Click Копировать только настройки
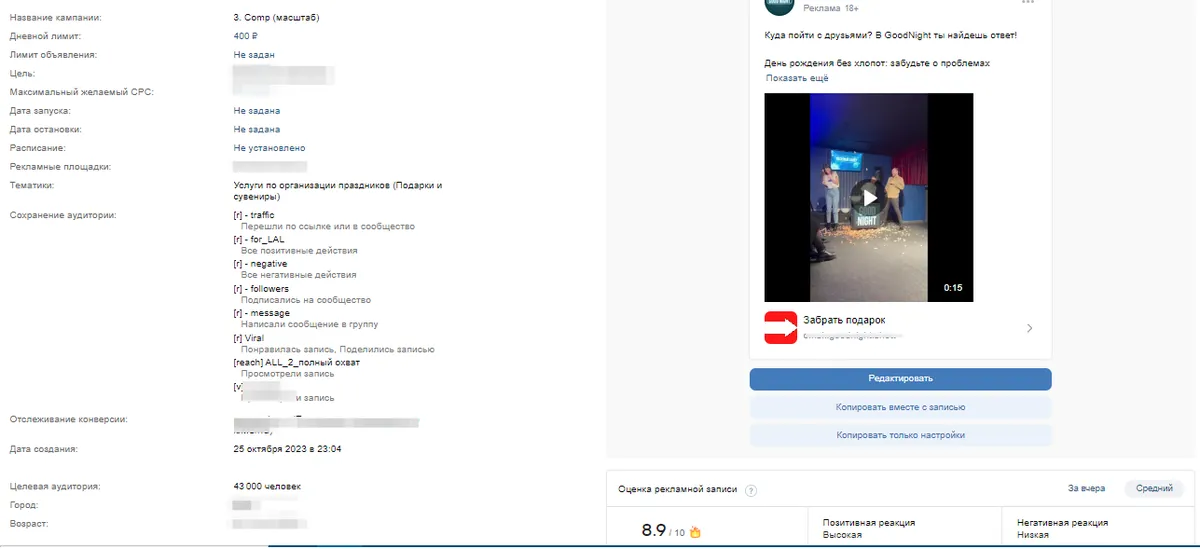1200x549 pixels. pyautogui.click(x=900, y=436)
